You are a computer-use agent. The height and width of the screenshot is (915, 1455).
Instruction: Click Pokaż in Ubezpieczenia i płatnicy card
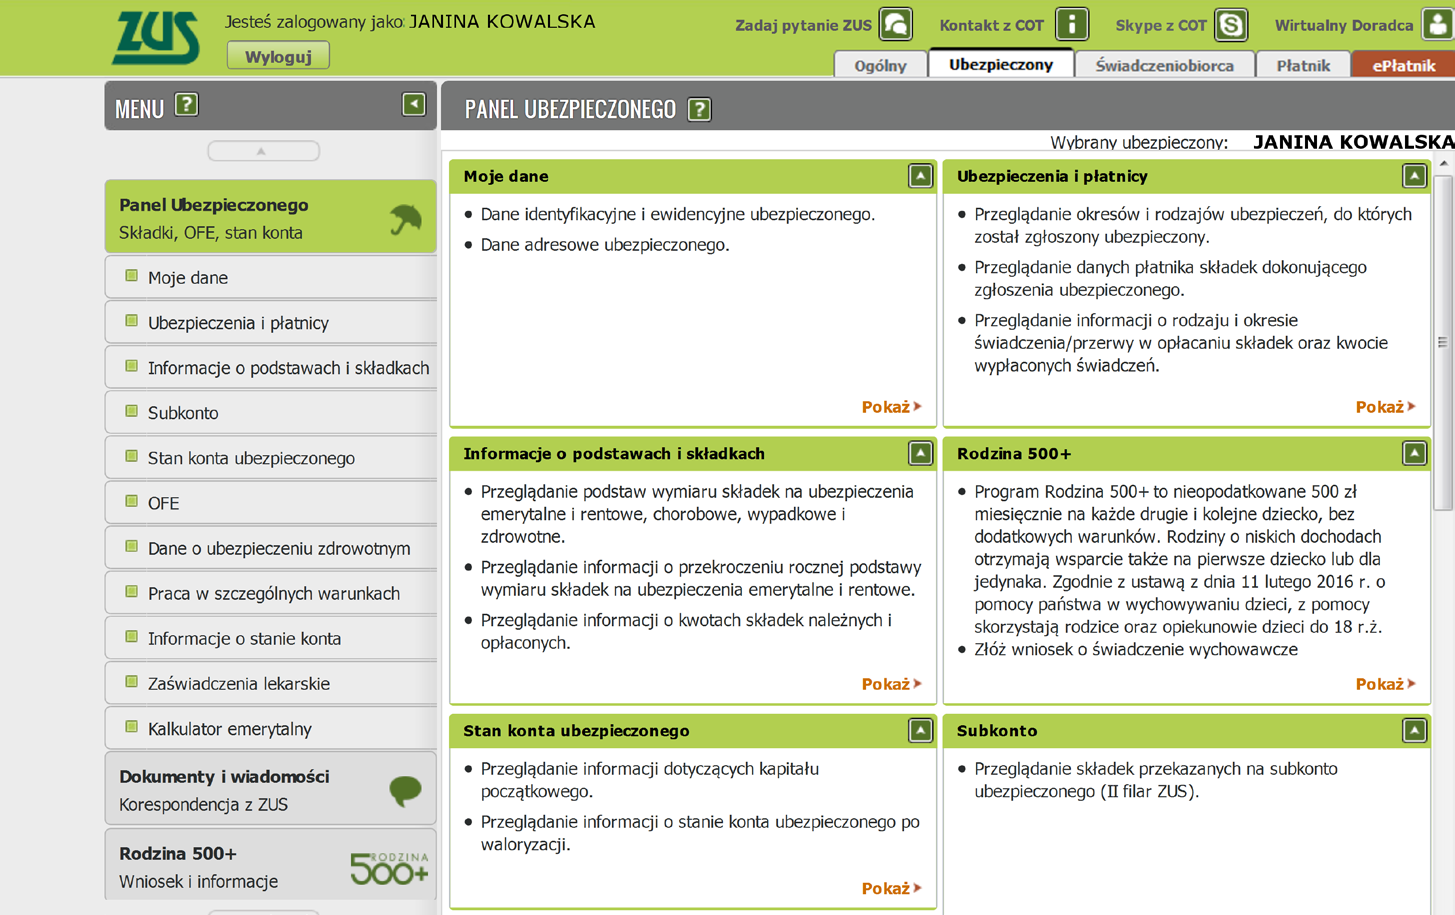[1385, 407]
